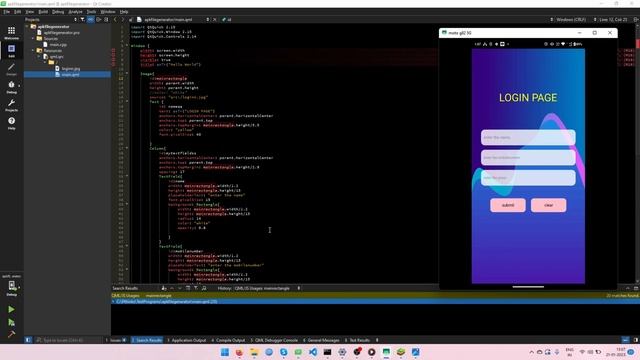
Task: Click the split panel icon in Projects header
Action: tap(98, 19)
